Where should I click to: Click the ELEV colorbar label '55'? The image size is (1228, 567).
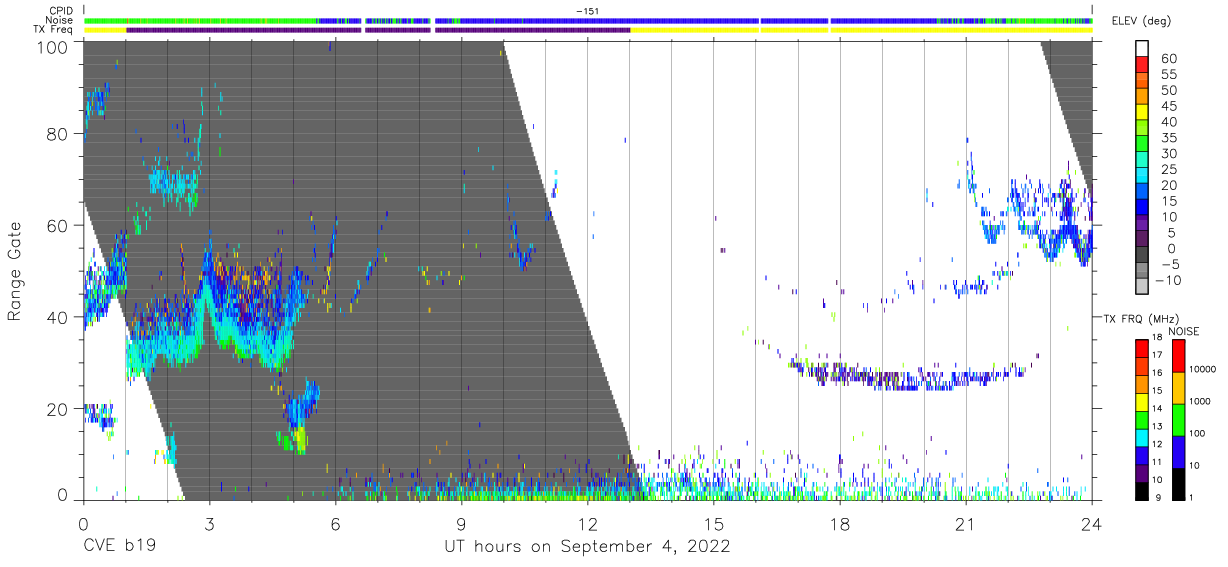click(x=1168, y=74)
